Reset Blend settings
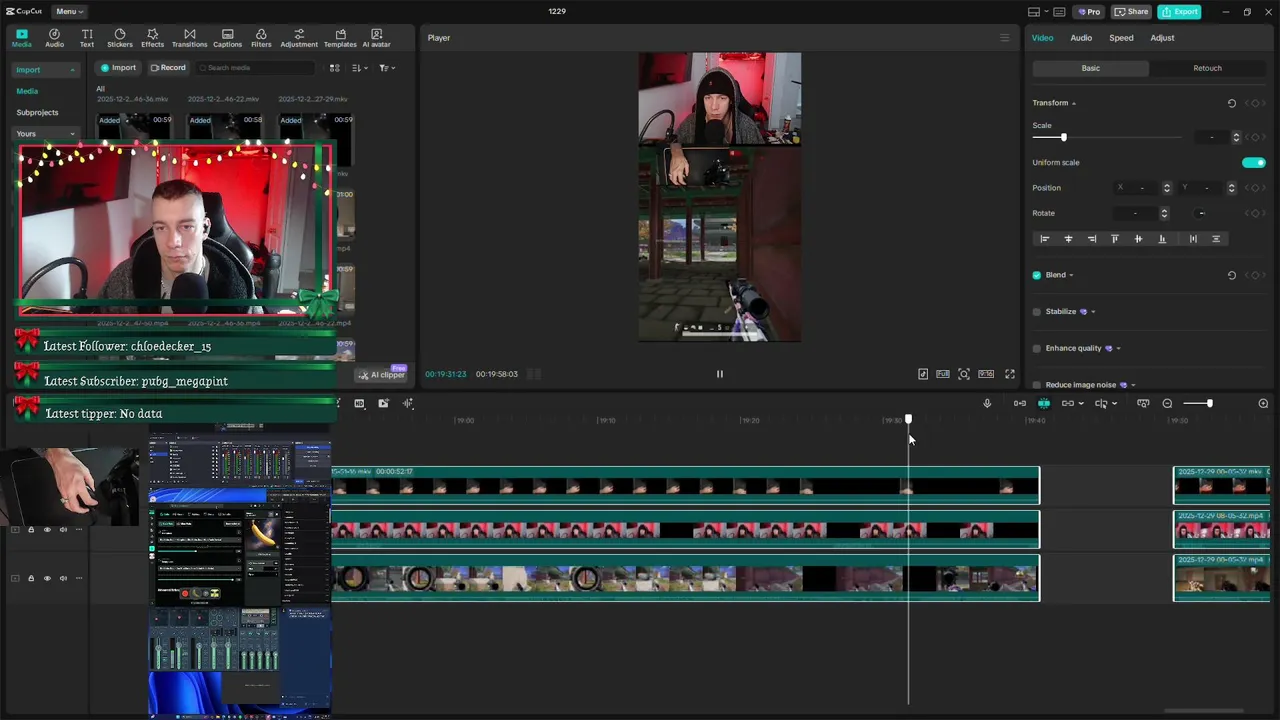Image resolution: width=1280 pixels, height=720 pixels. click(x=1232, y=275)
